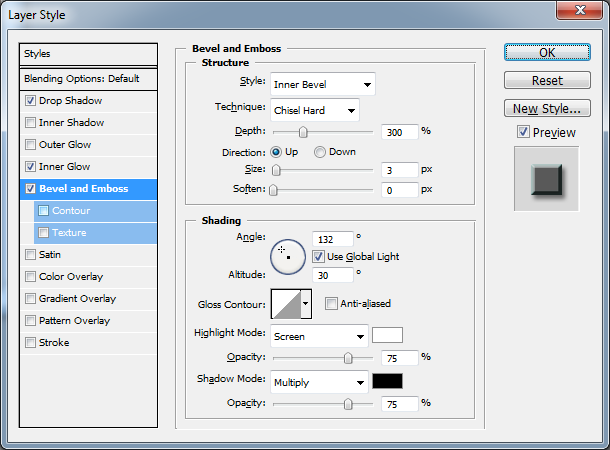Toggle the Drop Shadow checkbox

coord(30,101)
